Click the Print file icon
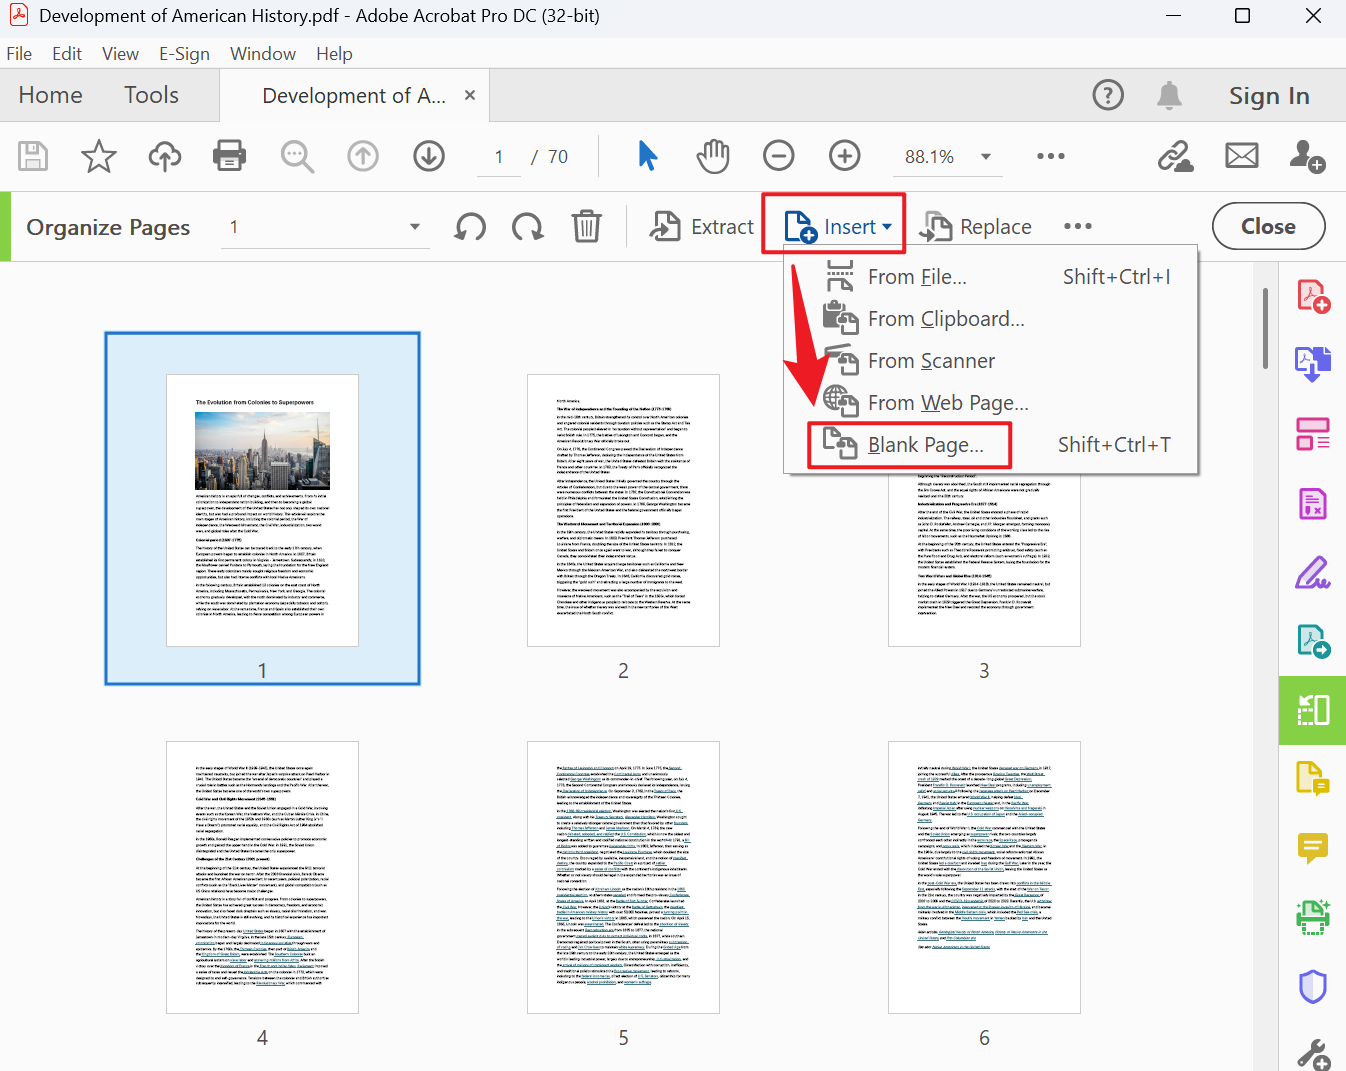Viewport: 1346px width, 1071px height. click(x=230, y=156)
